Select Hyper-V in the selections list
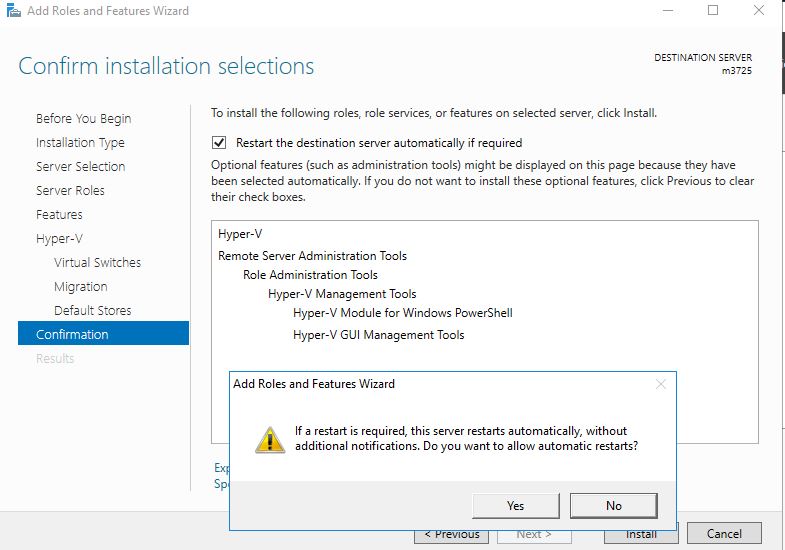 pos(240,234)
